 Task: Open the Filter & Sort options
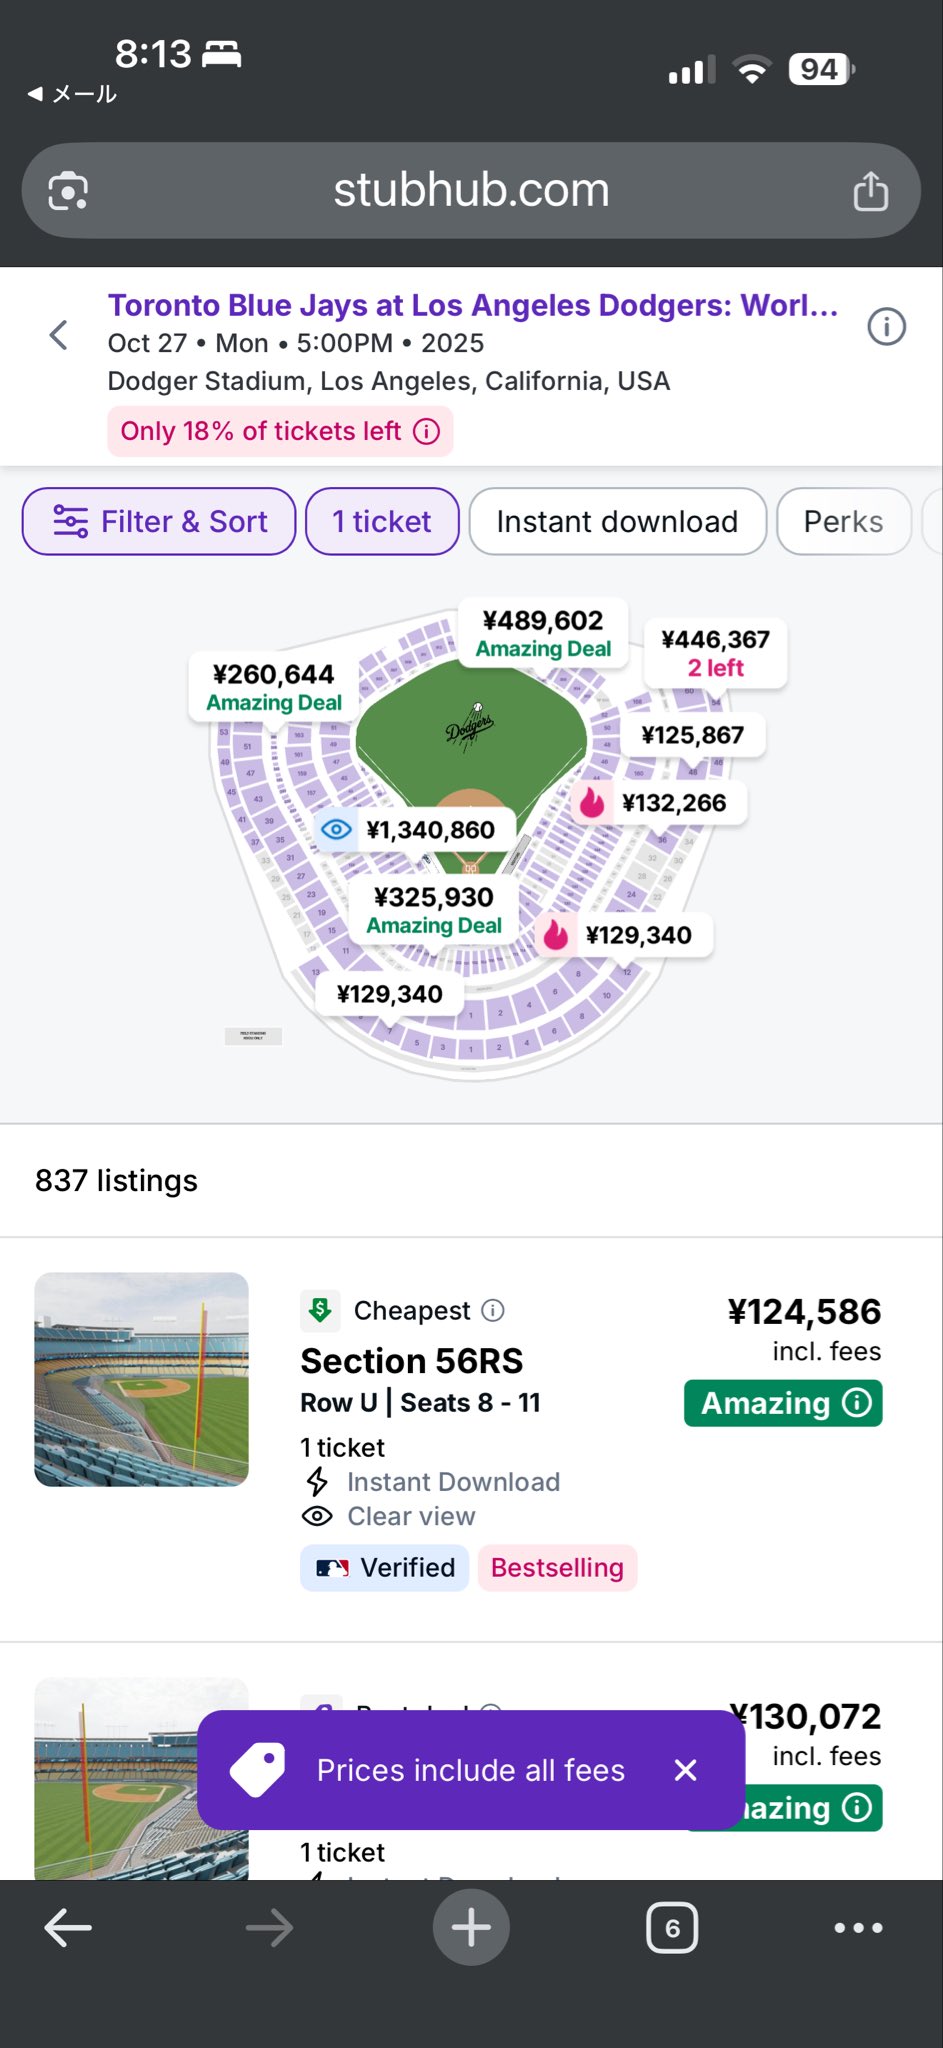pyautogui.click(x=159, y=521)
